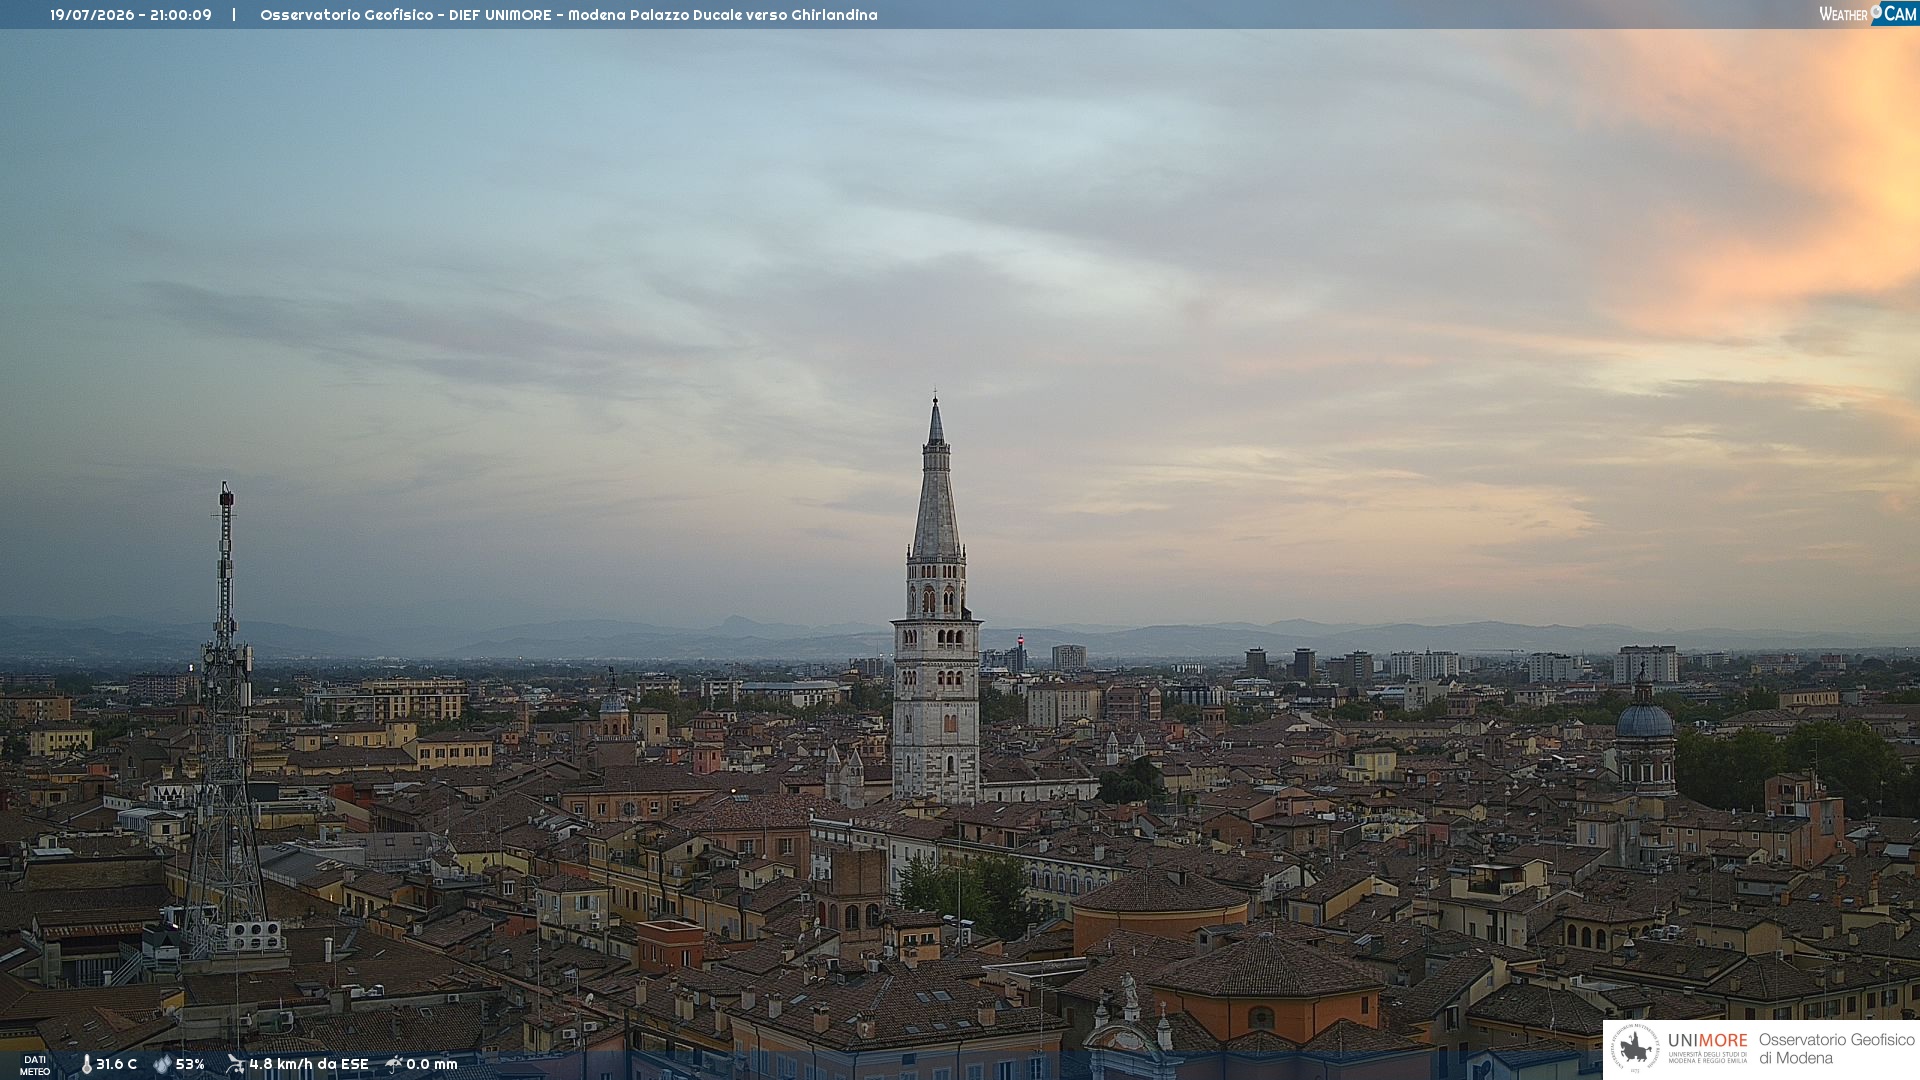Viewport: 1920px width, 1080px height.
Task: Click the 31.6 C temperature reading
Action: coord(116,1064)
